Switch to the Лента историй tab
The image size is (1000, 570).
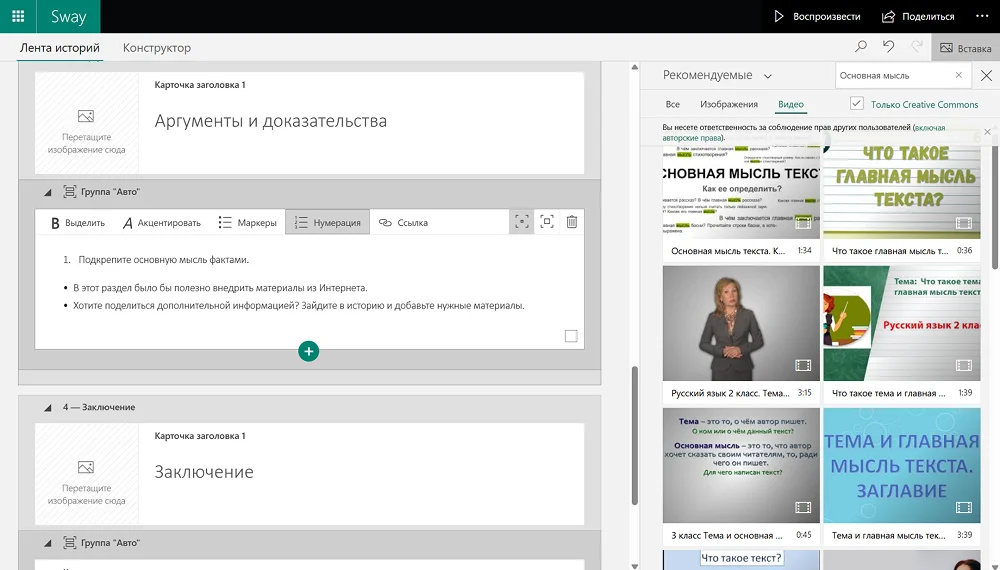click(x=59, y=48)
